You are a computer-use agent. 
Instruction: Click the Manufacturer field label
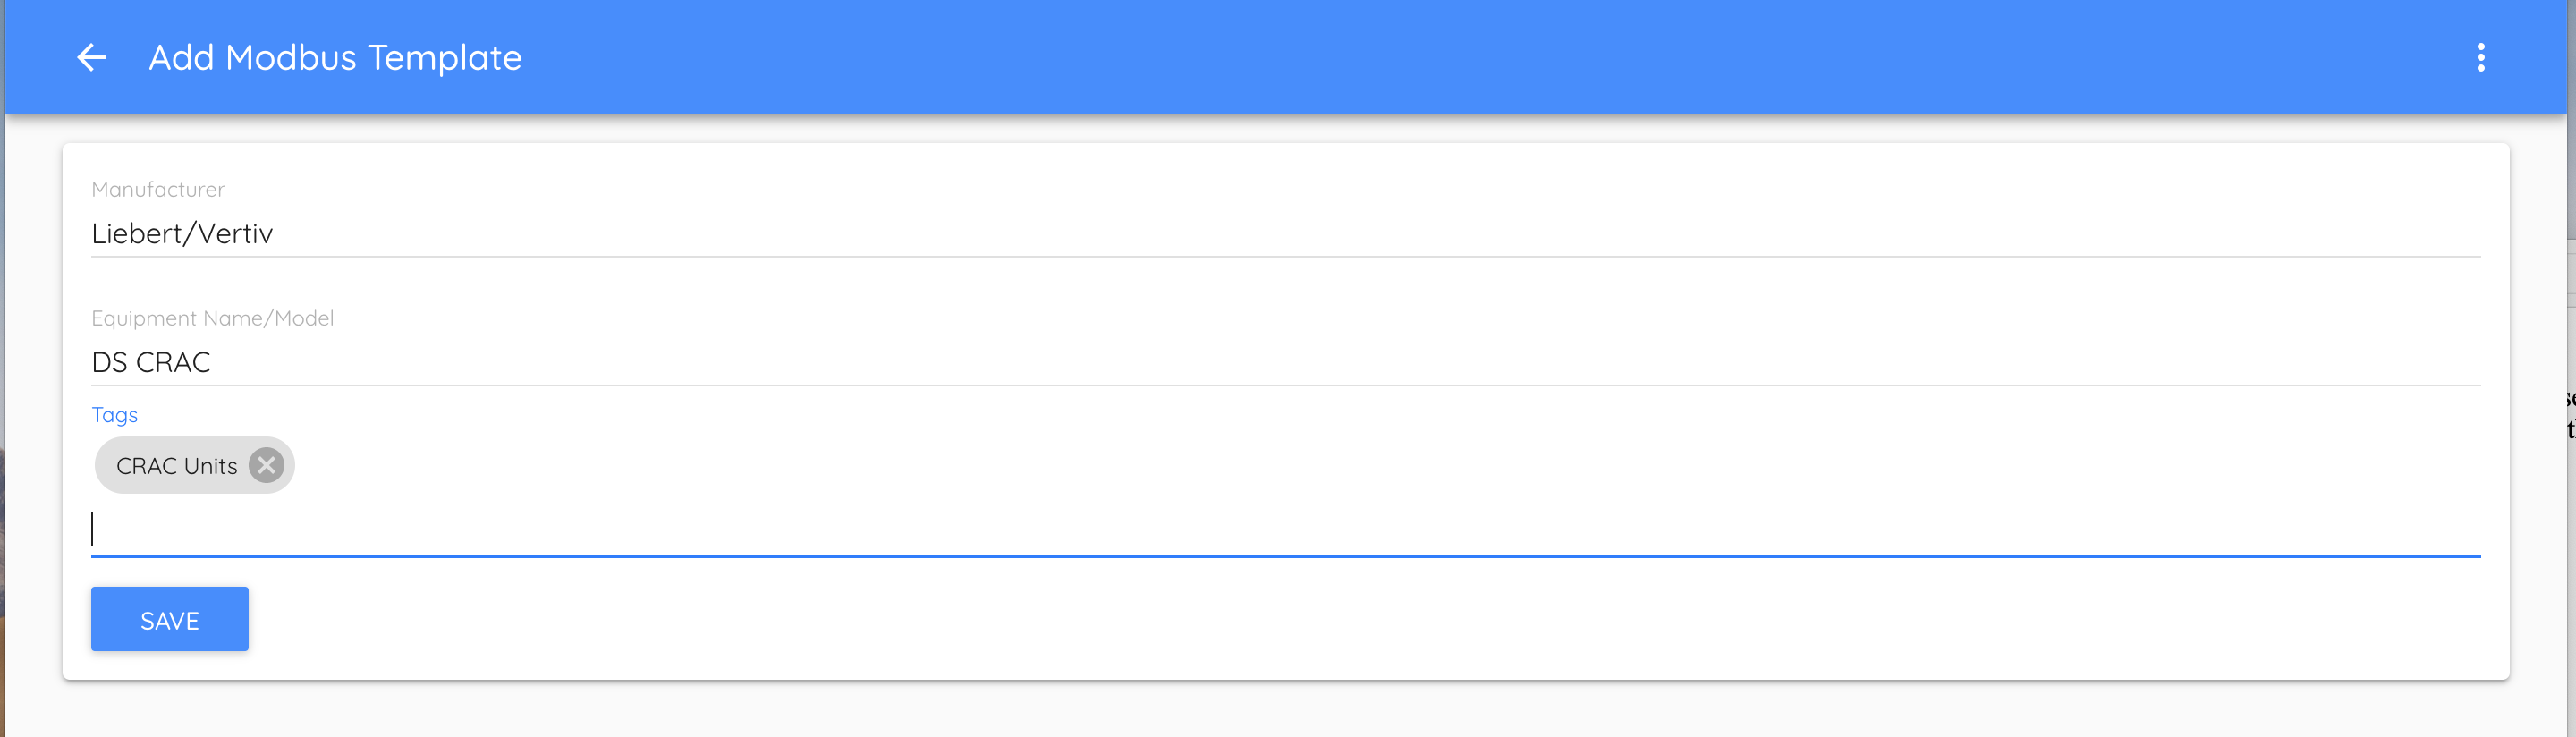(x=158, y=190)
